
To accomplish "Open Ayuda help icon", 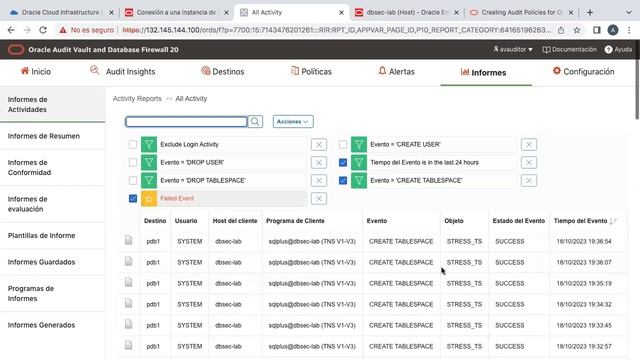I will point(618,49).
